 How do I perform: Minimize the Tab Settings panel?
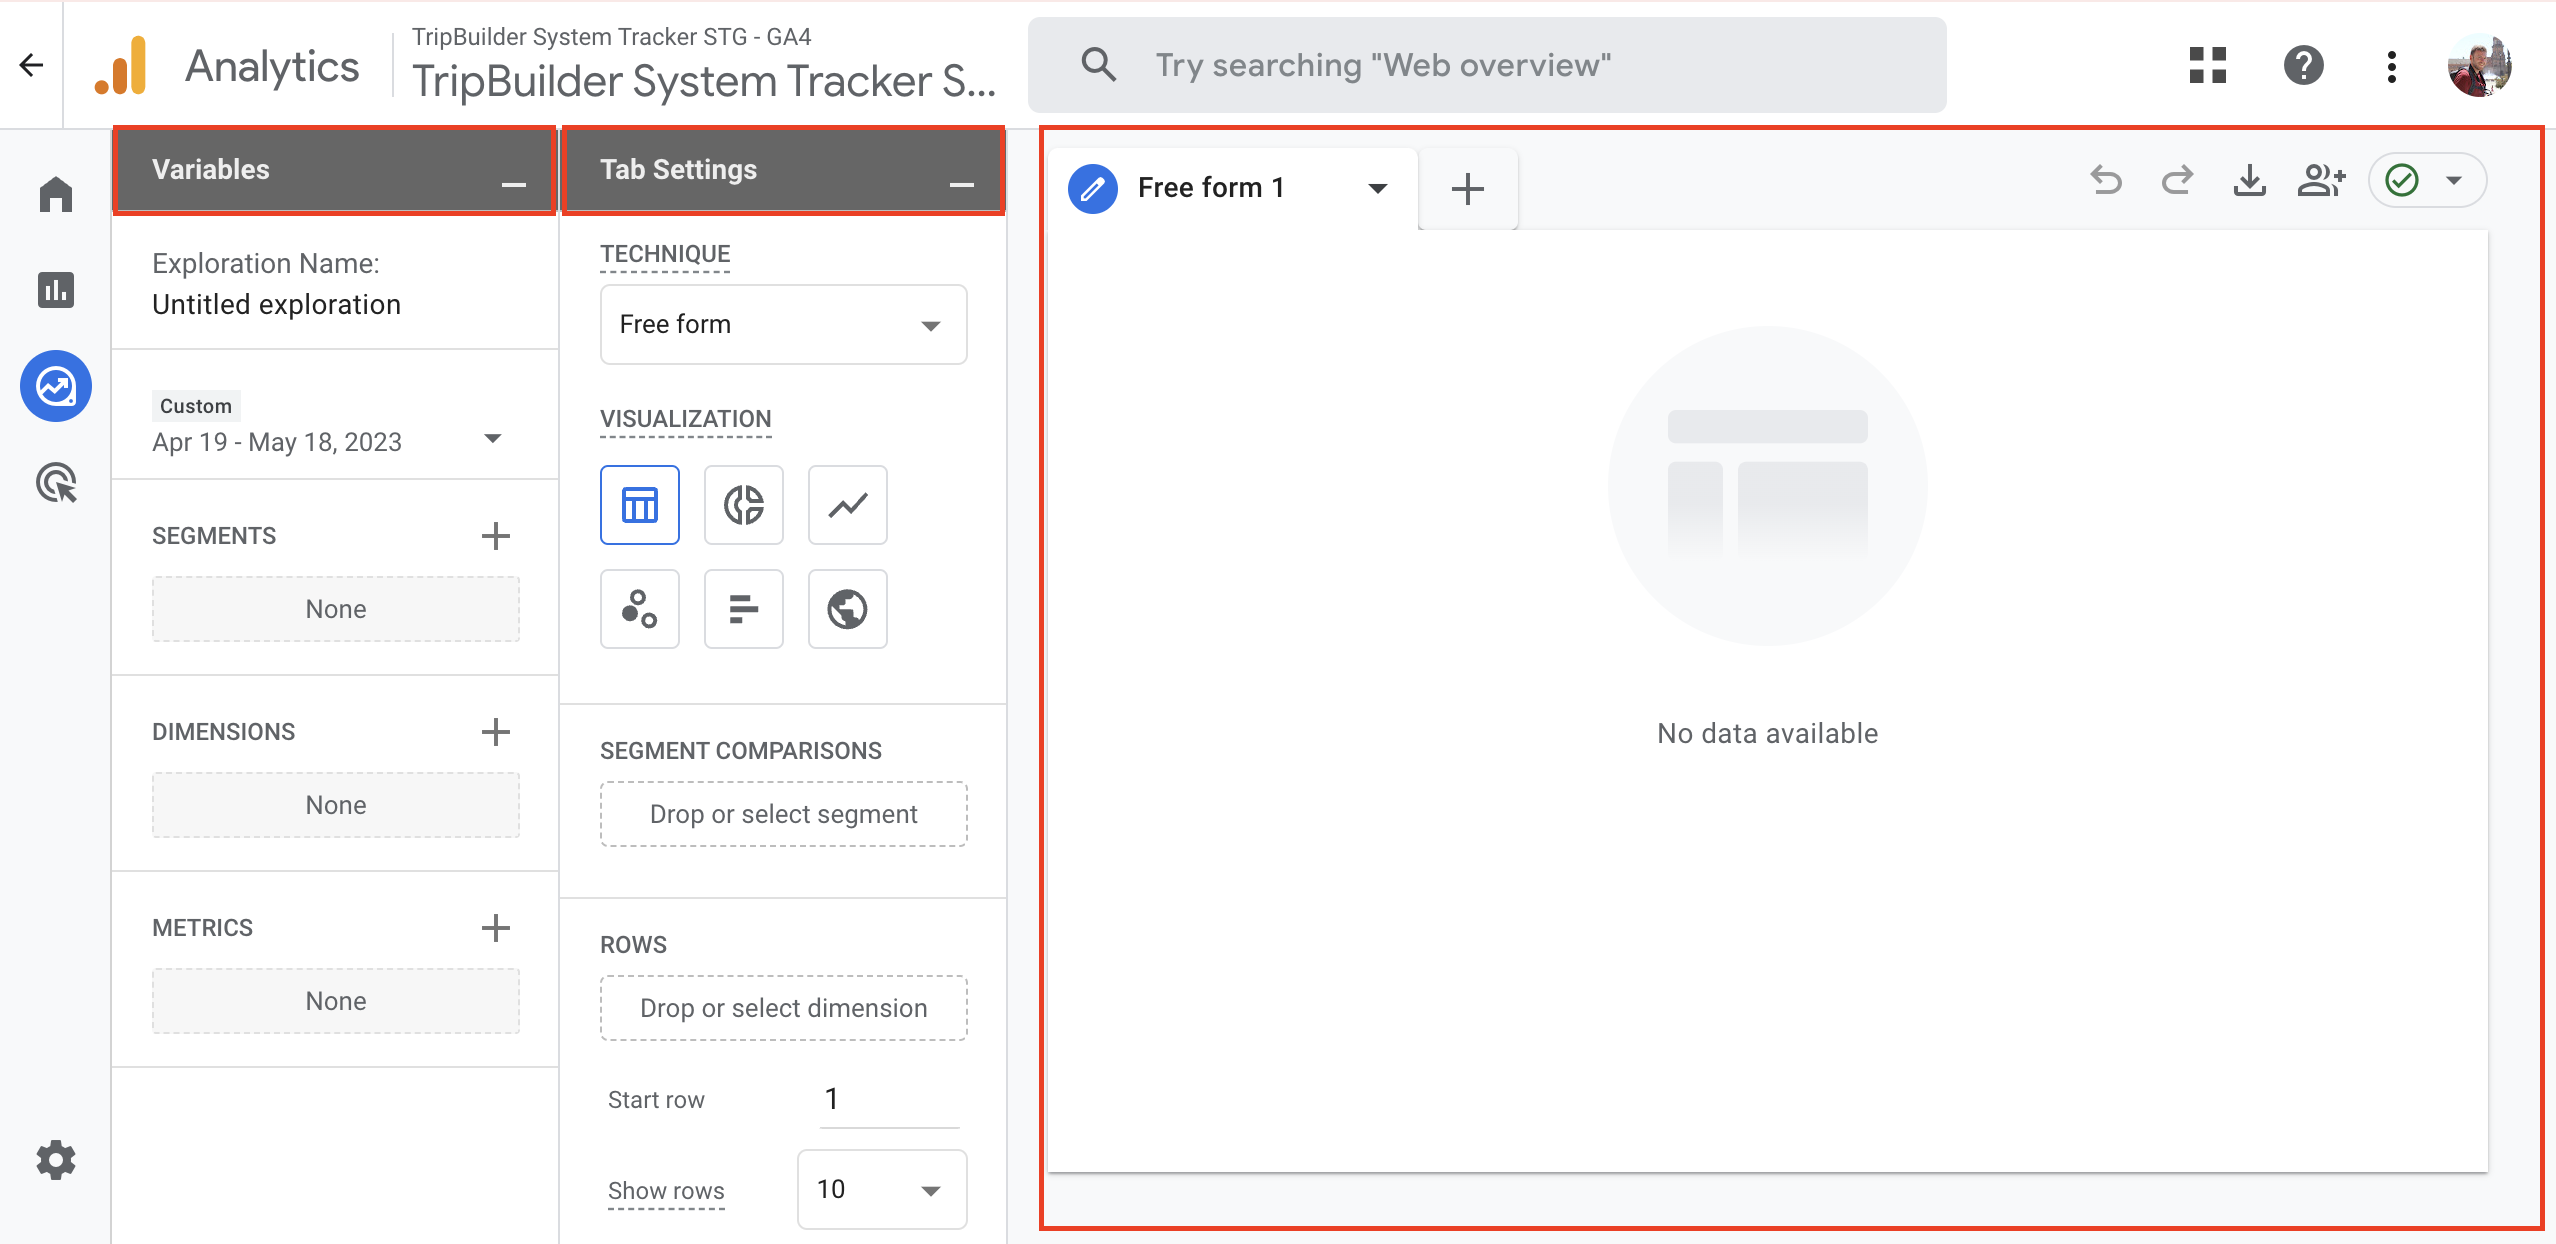tap(962, 184)
